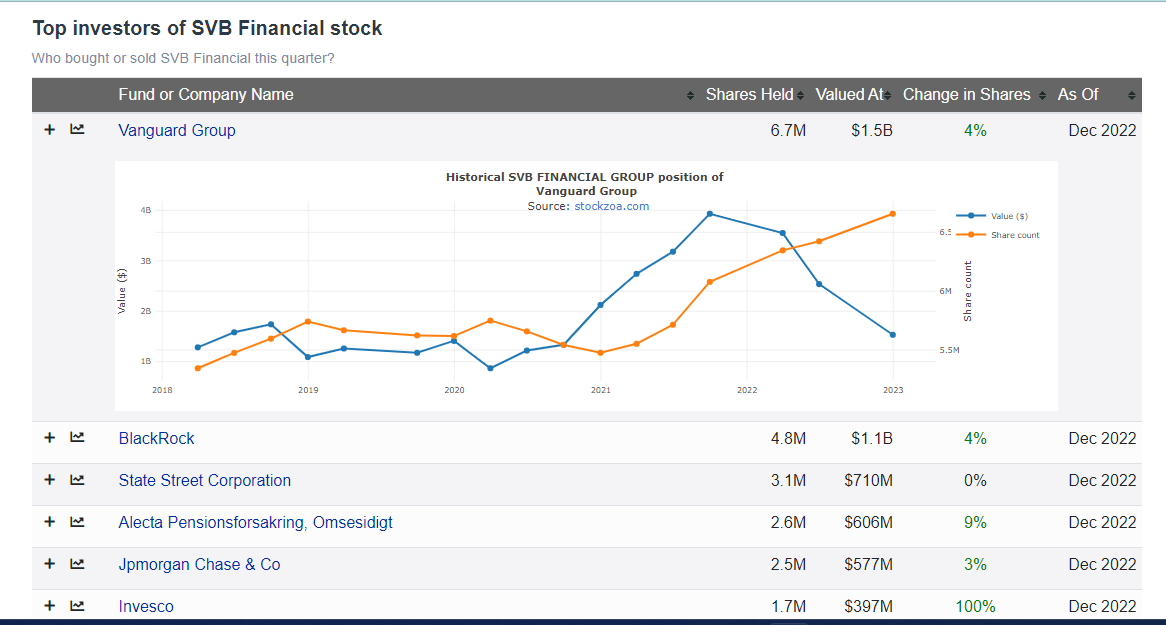Show the Alecta Pensionsforsakring chart icon
1166x625 pixels.
(77, 522)
